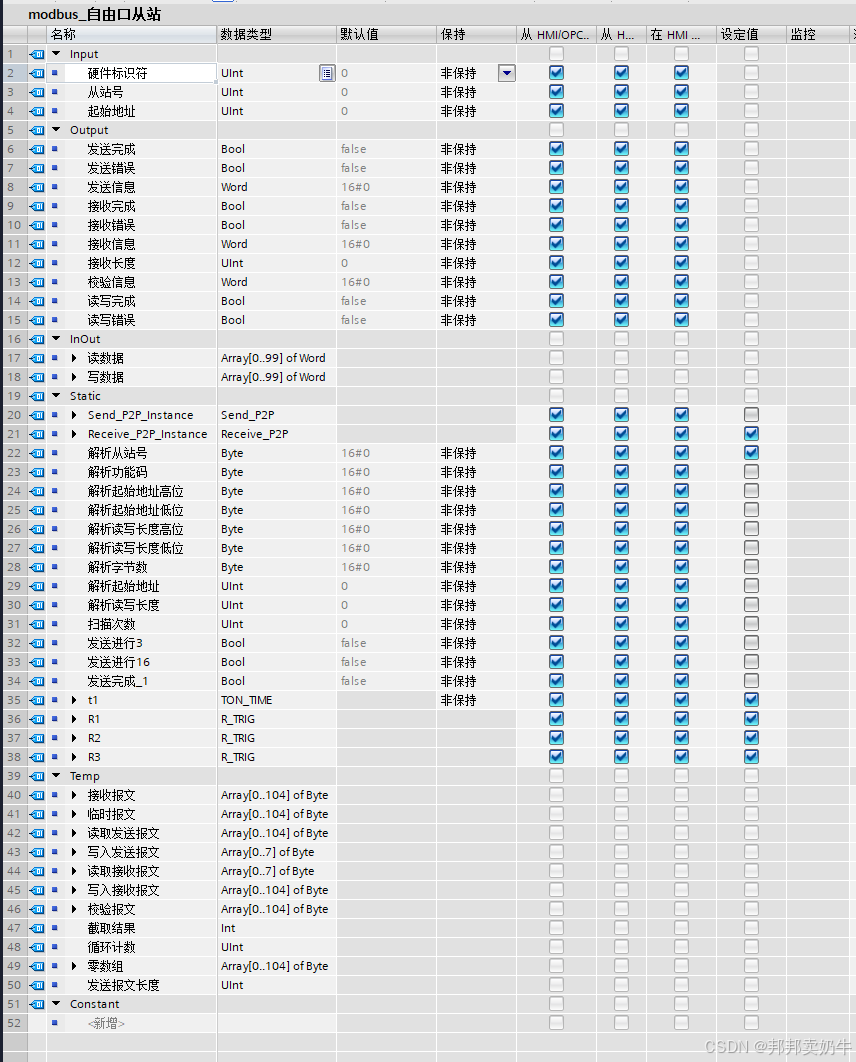Click the 保持 column header
The image size is (856, 1062).
(477, 35)
